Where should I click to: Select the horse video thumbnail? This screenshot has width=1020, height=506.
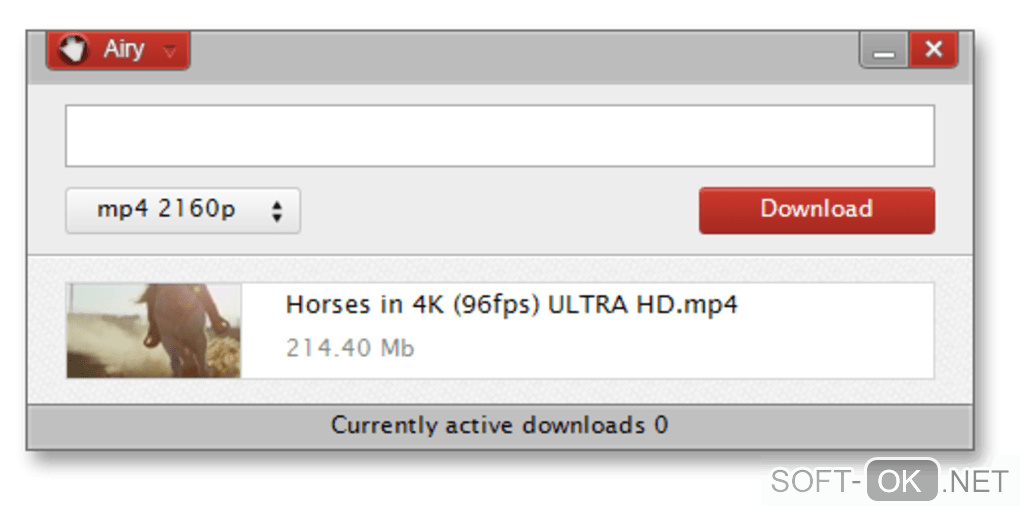154,330
